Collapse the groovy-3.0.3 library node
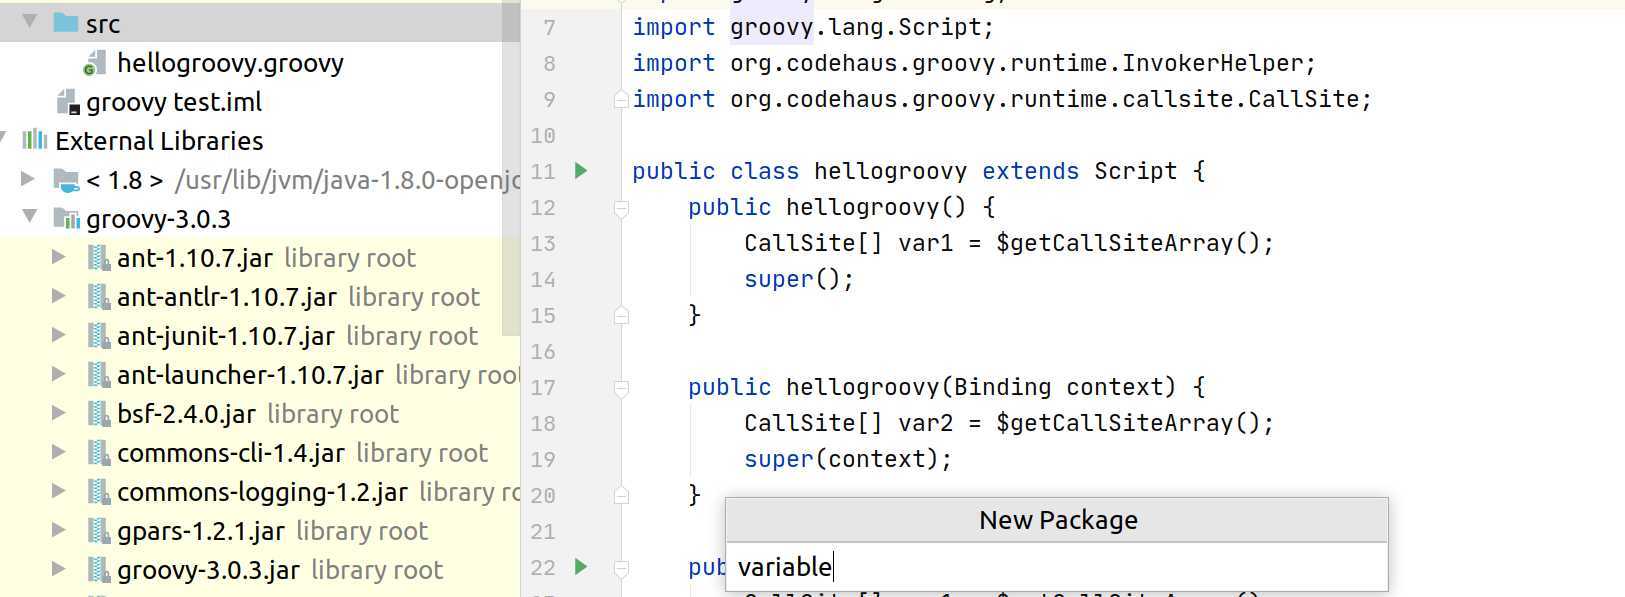 30,216
